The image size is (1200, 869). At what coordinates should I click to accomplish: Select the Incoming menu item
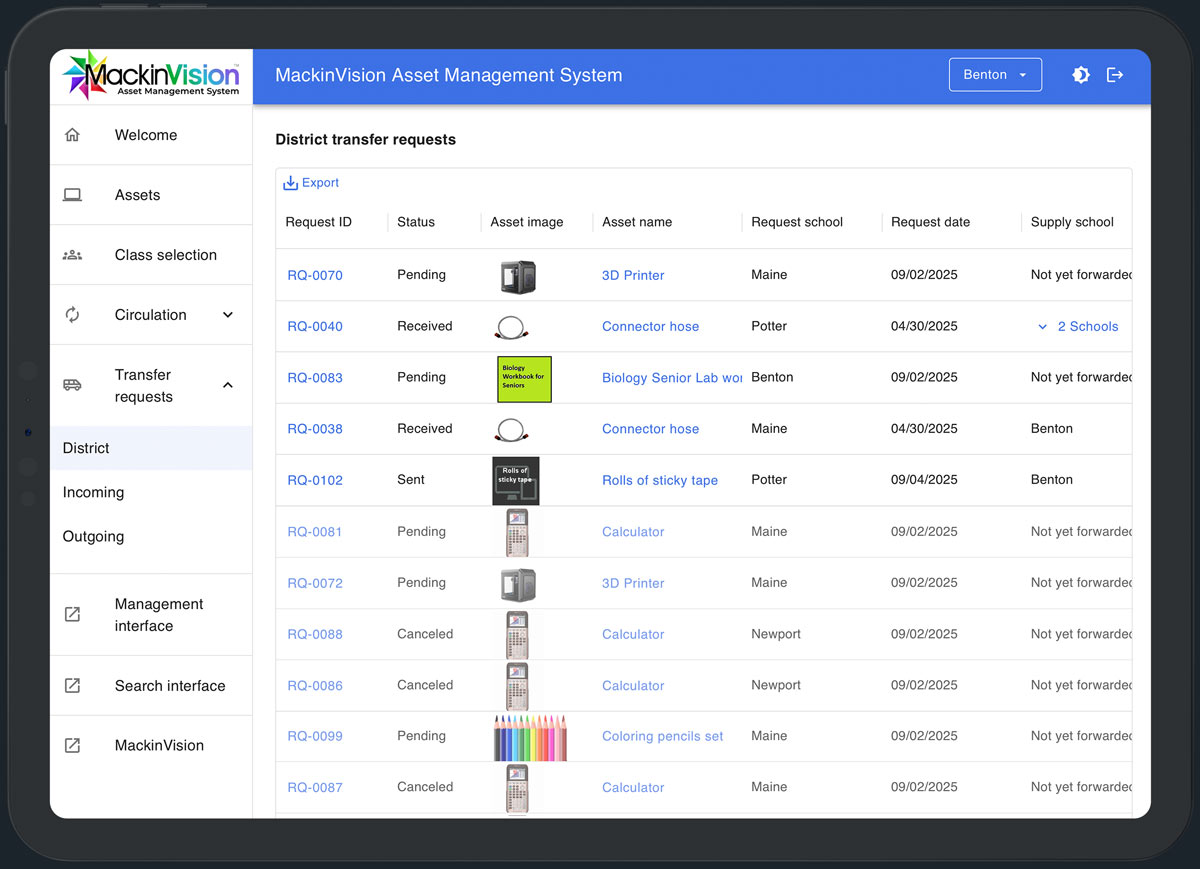click(93, 492)
